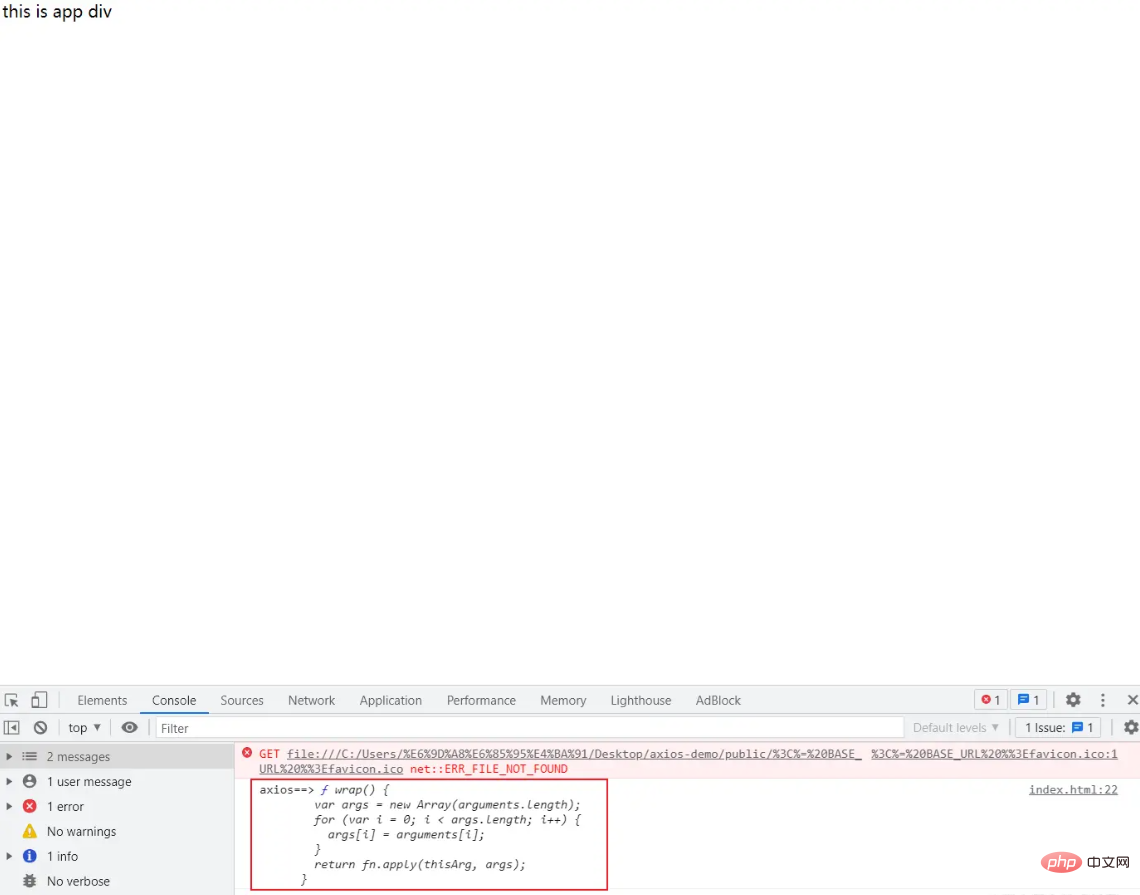Open the Sources tab
The width and height of the screenshot is (1140, 895).
(x=242, y=700)
